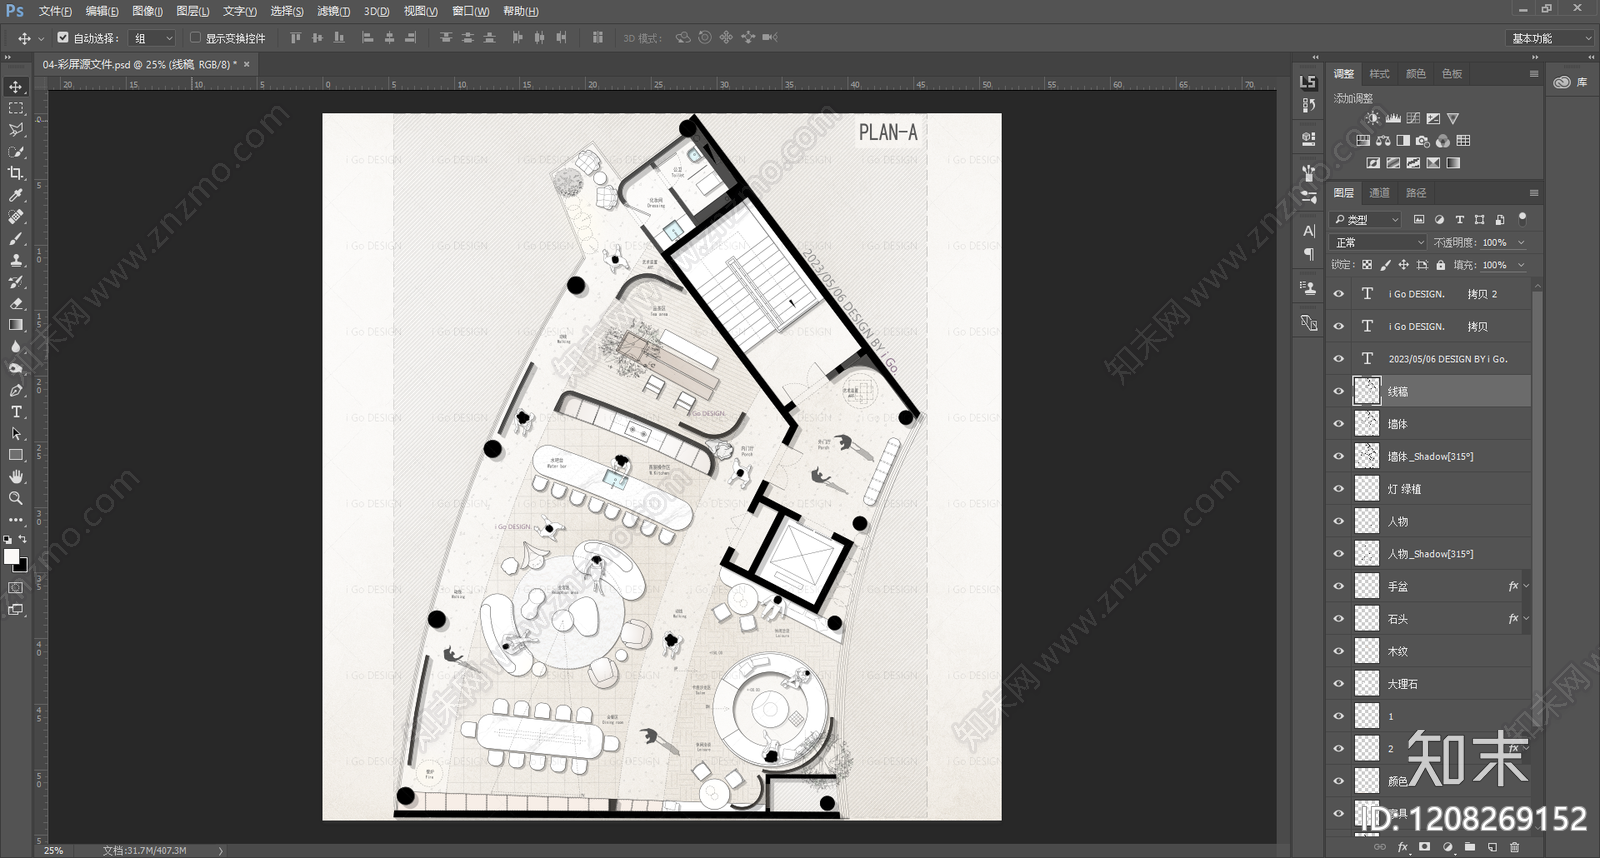Open the Auto-Select group dropdown
1600x858 pixels.
click(x=153, y=38)
